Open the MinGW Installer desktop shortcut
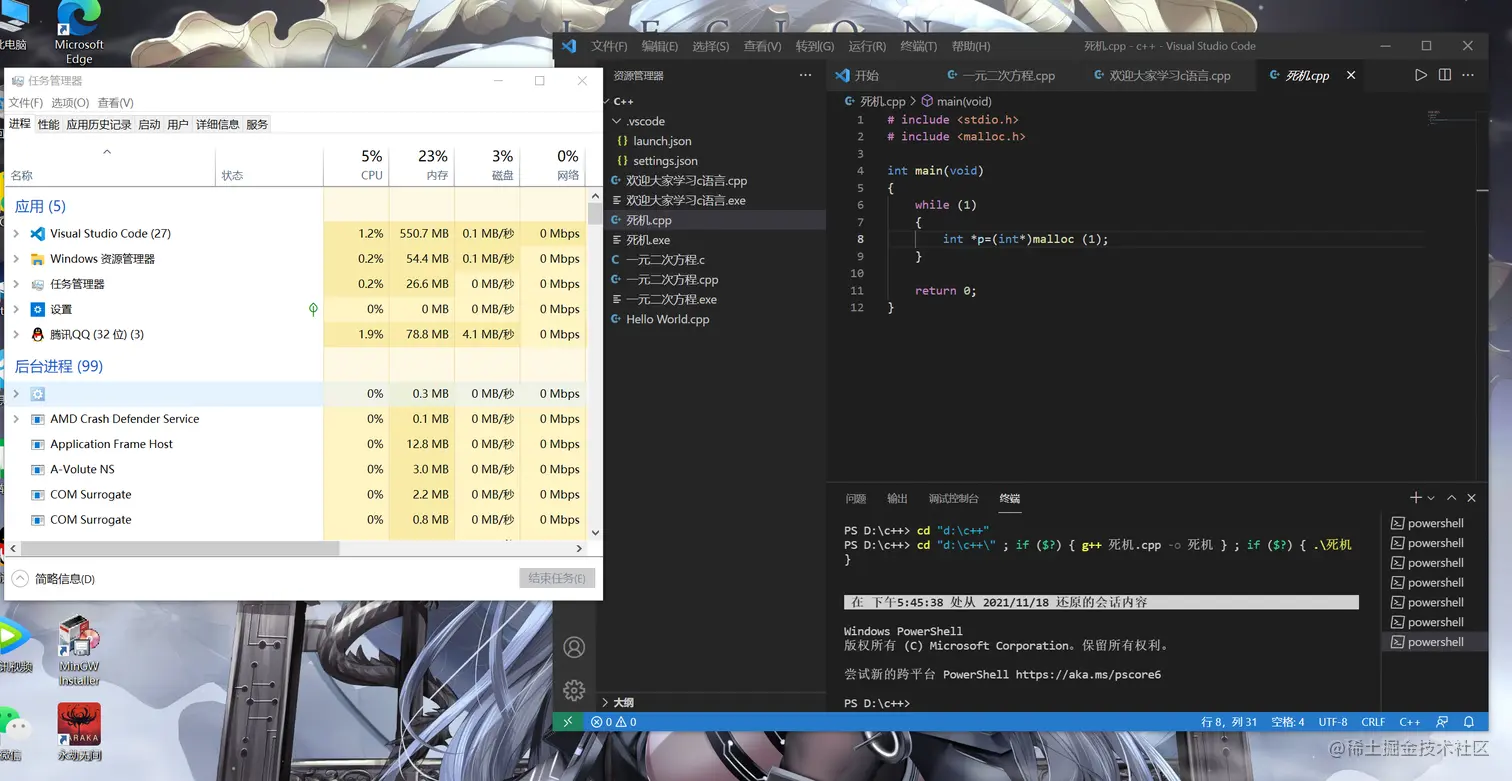 tap(79, 651)
